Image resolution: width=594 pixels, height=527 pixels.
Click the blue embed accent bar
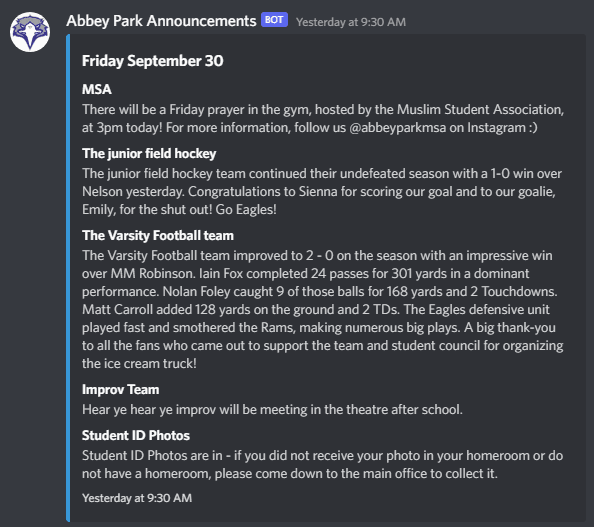(68, 278)
